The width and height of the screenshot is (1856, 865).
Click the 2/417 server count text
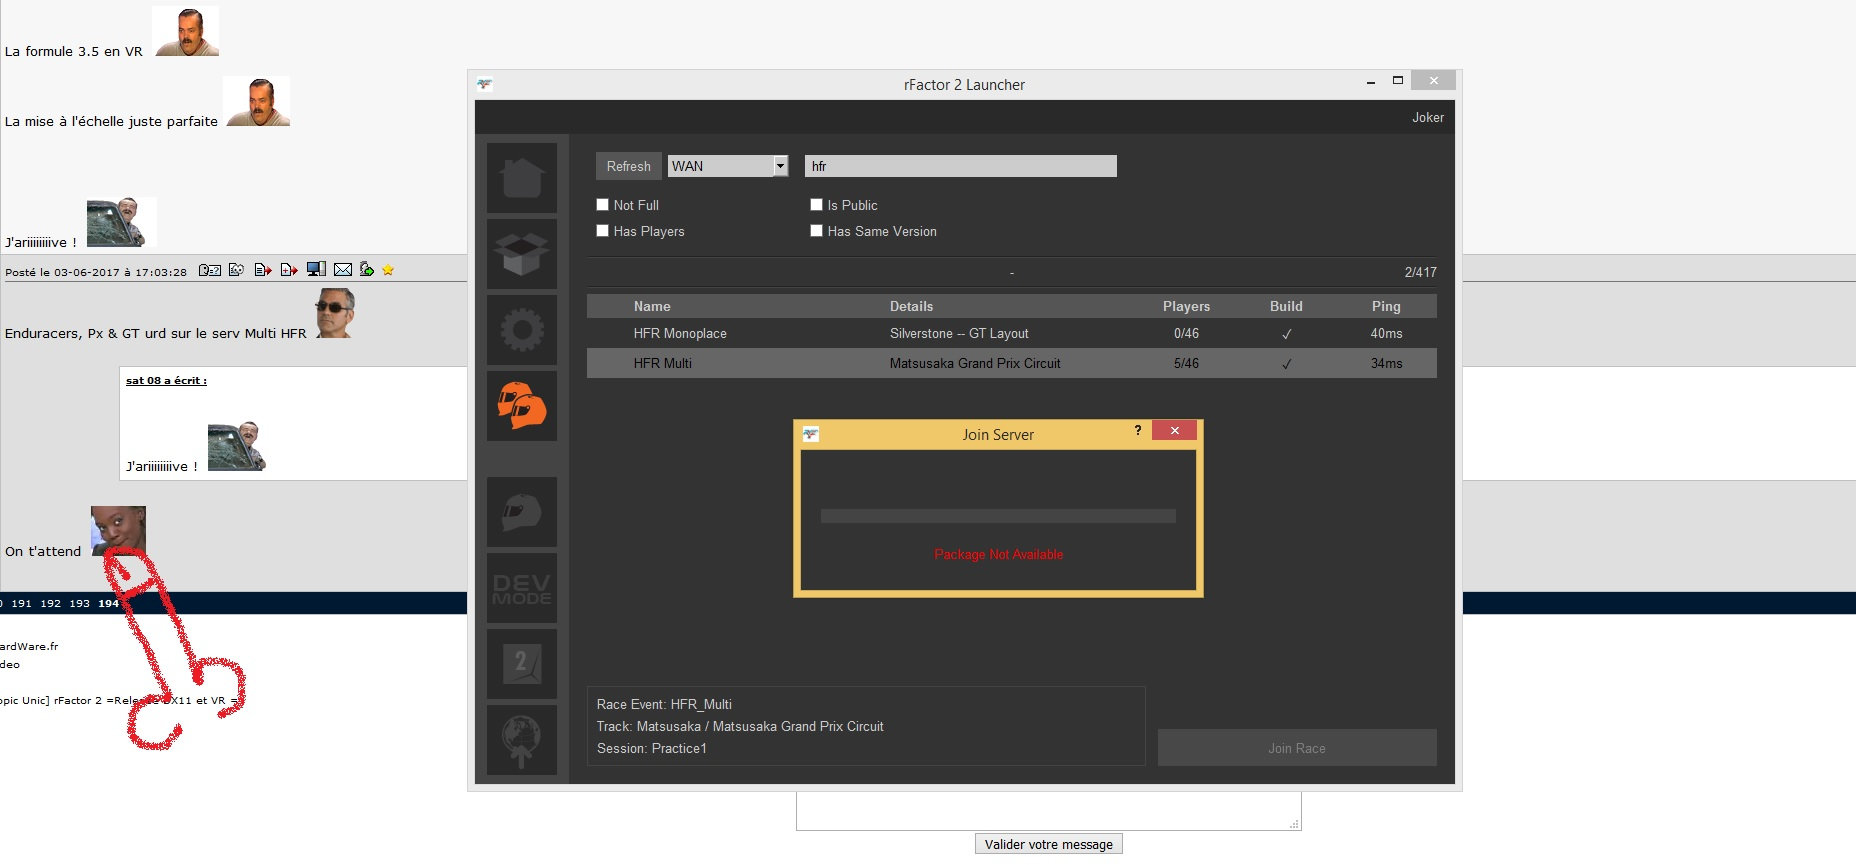(1420, 272)
